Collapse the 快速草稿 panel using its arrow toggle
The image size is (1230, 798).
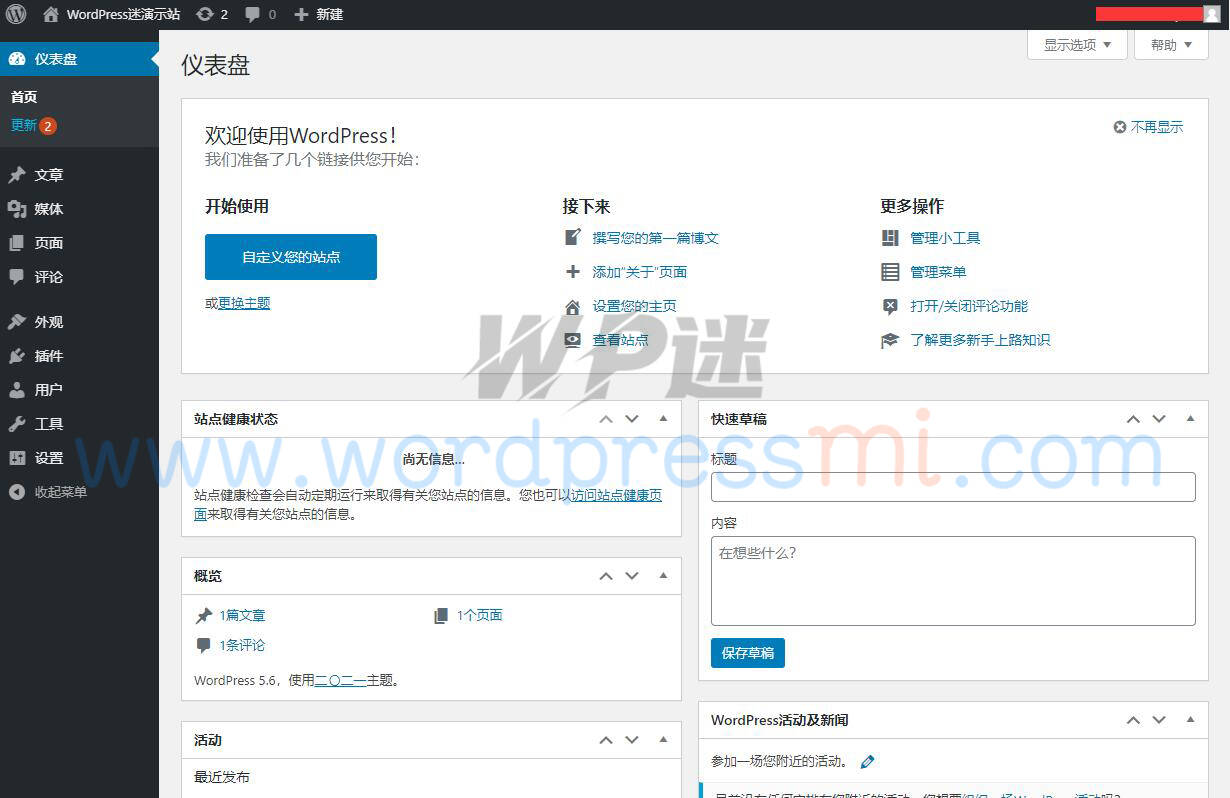tap(1190, 419)
